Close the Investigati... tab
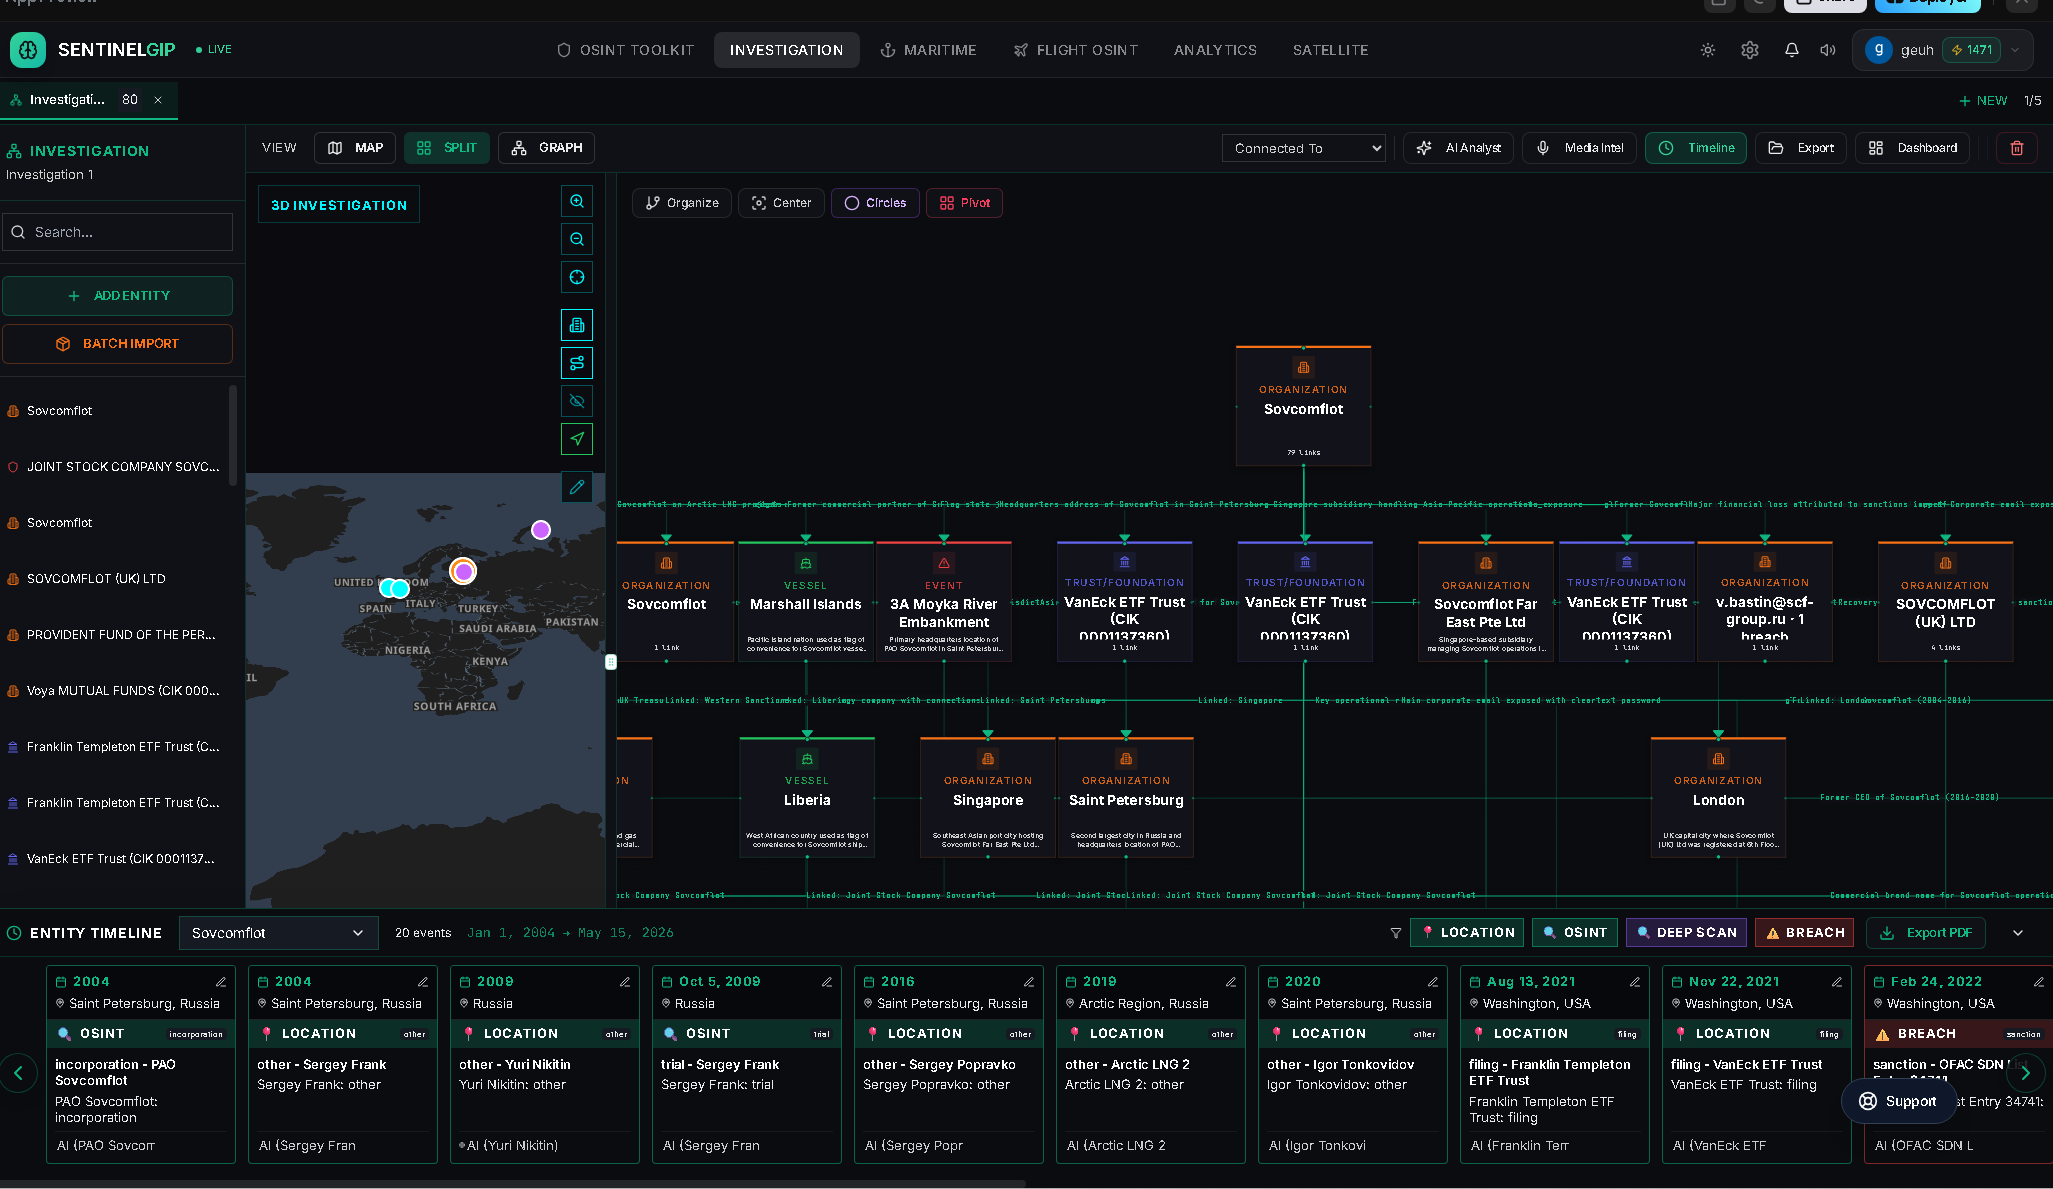The image size is (2053, 1189). click(x=158, y=100)
